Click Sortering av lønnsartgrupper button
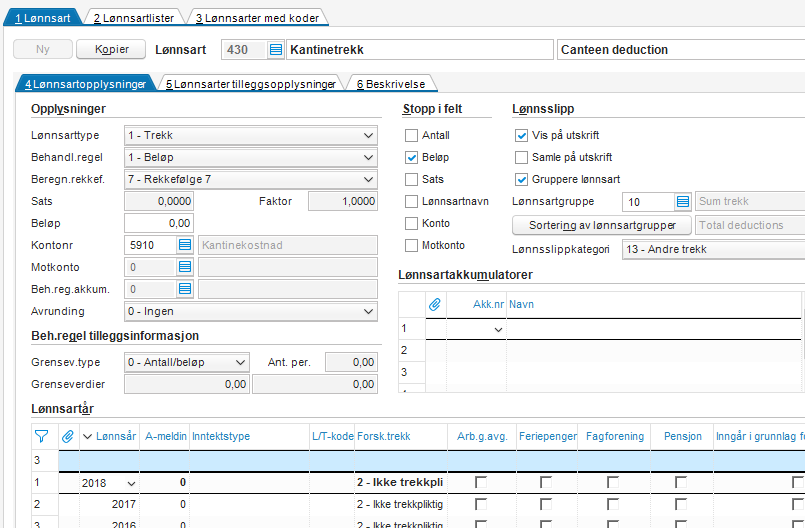Screen dimensions: 805x528 coord(602,225)
